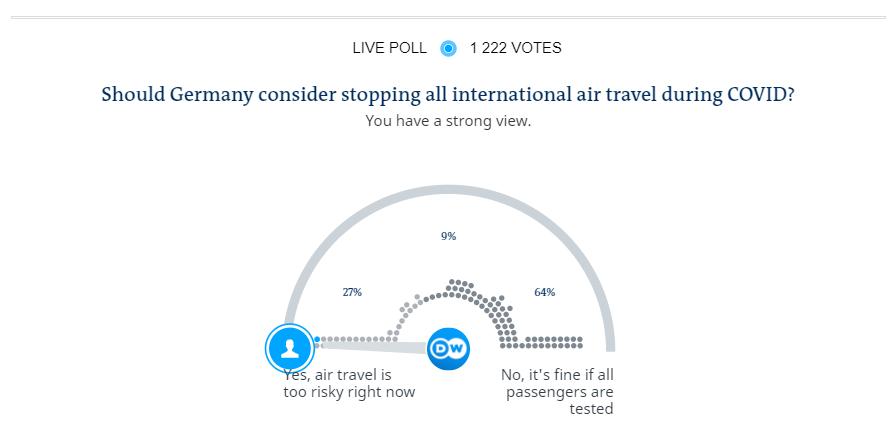
Task: Click the LIVE POLL label
Action: [x=389, y=48]
